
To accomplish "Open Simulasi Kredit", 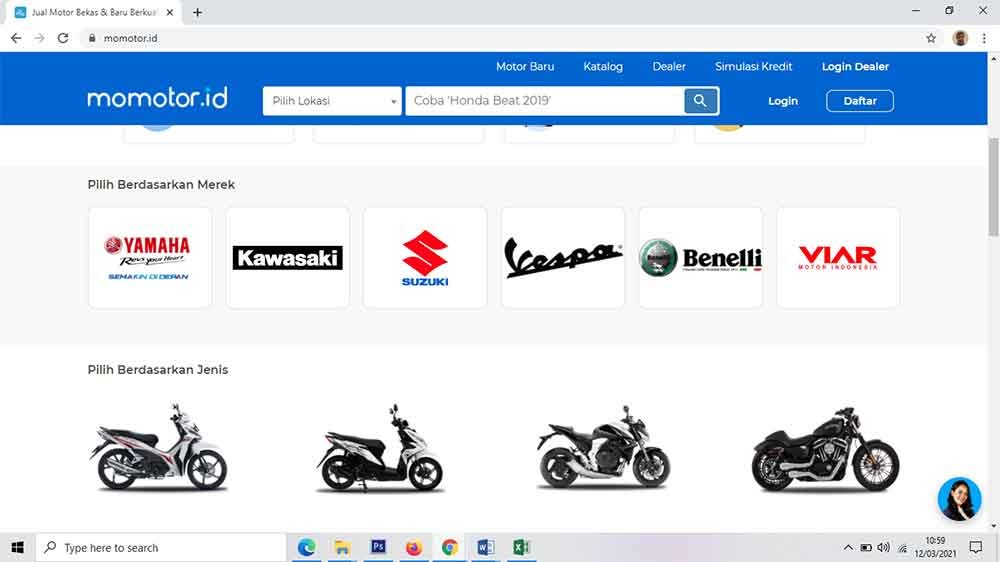I will click(753, 66).
